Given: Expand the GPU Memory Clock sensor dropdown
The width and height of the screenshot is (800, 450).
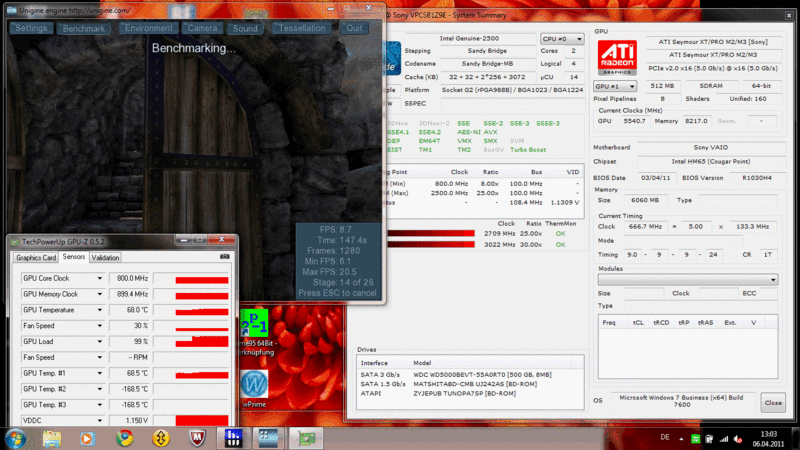Looking at the screenshot, I should pyautogui.click(x=99, y=294).
